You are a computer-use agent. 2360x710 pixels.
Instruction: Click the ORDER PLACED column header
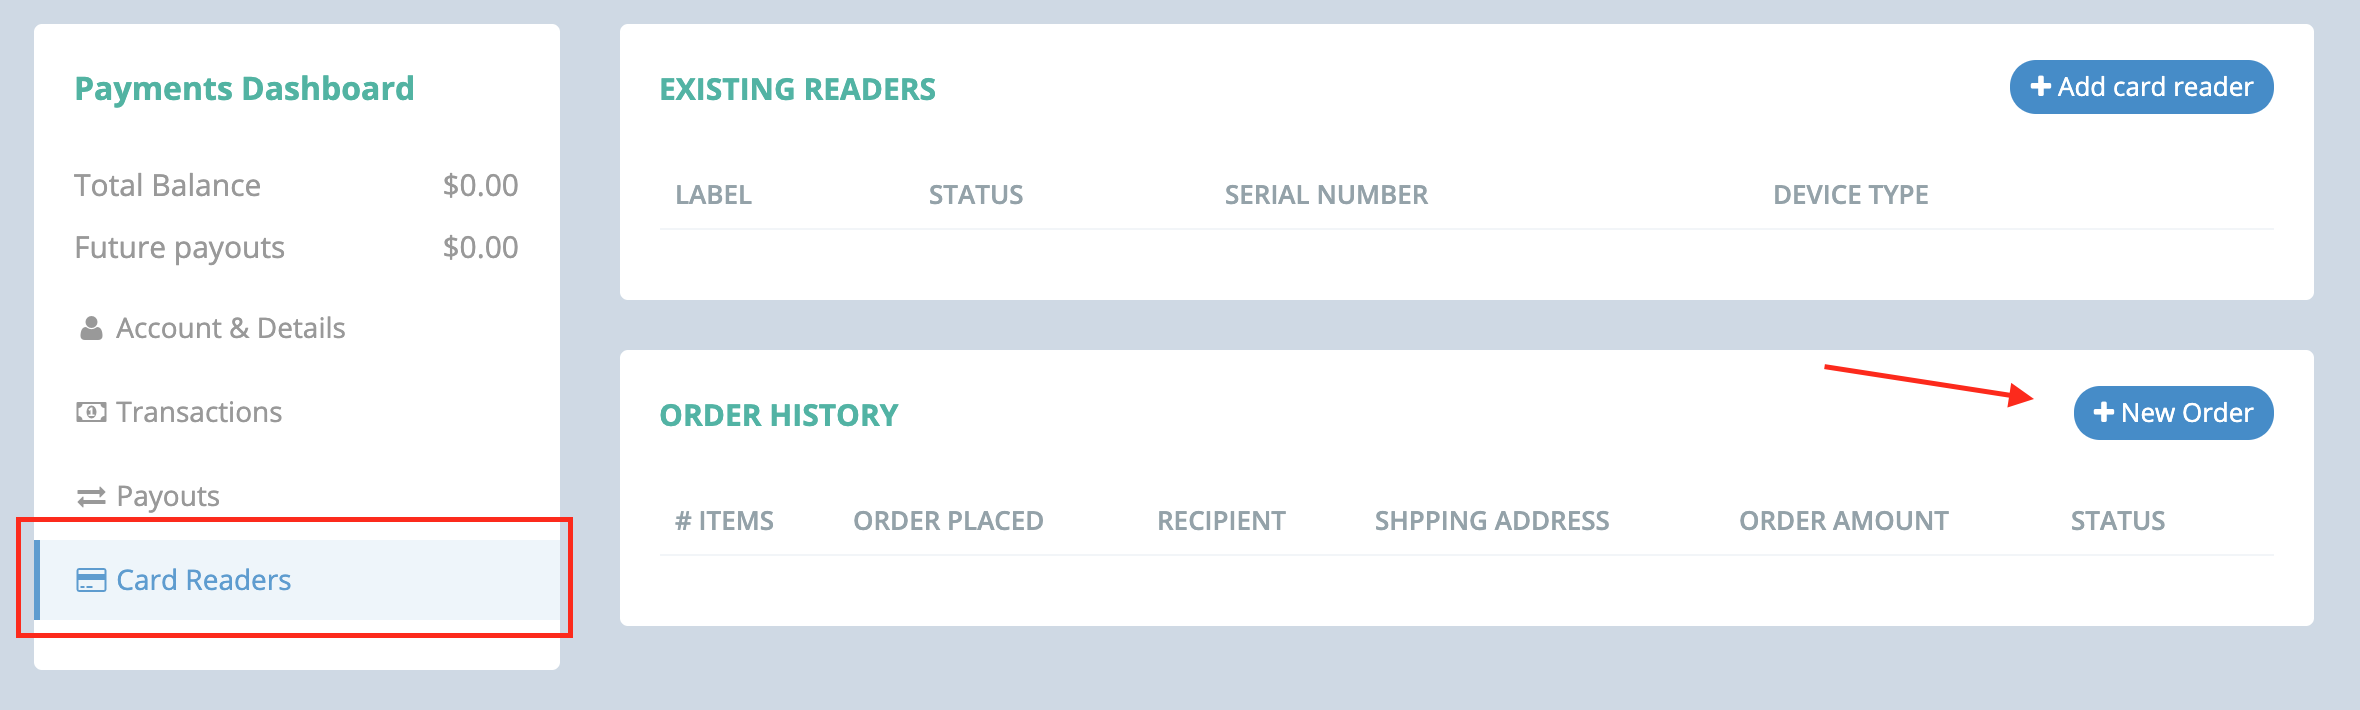948,520
